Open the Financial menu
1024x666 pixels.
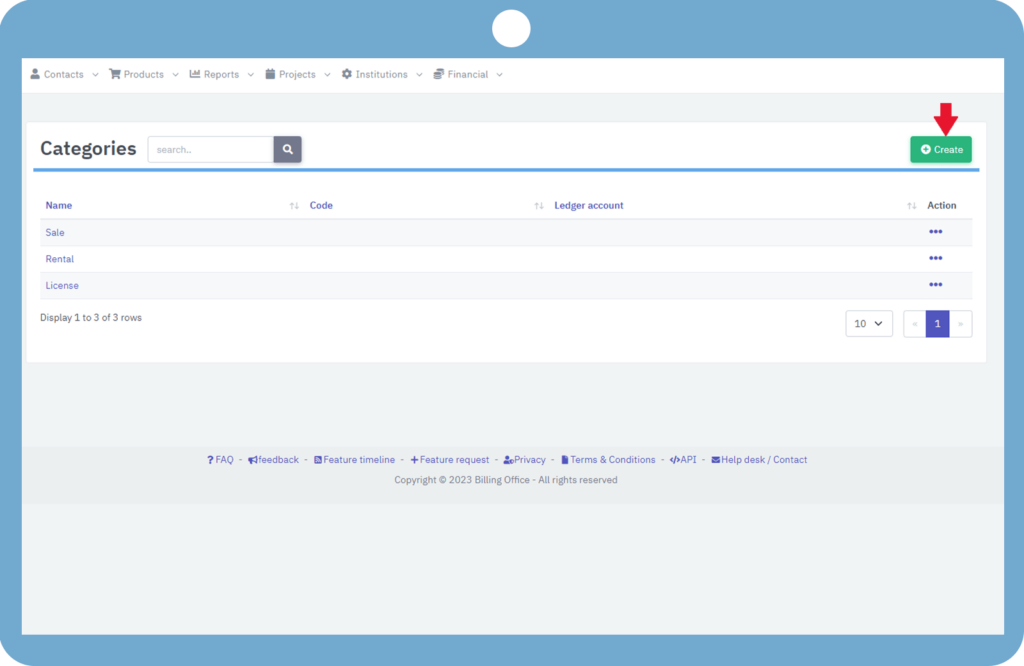coord(468,74)
